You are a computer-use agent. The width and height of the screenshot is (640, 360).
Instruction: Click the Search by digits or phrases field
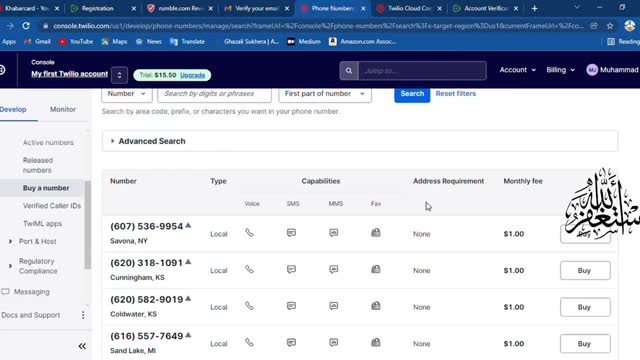(215, 94)
